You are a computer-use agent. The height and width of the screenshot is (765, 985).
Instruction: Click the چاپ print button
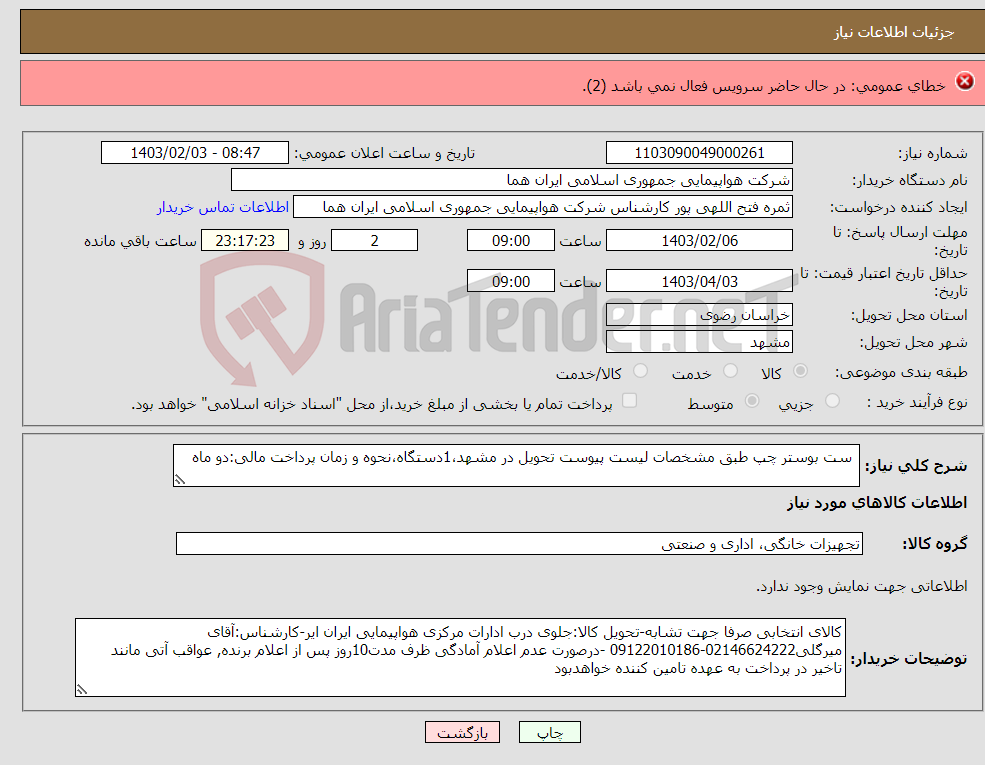pos(550,732)
